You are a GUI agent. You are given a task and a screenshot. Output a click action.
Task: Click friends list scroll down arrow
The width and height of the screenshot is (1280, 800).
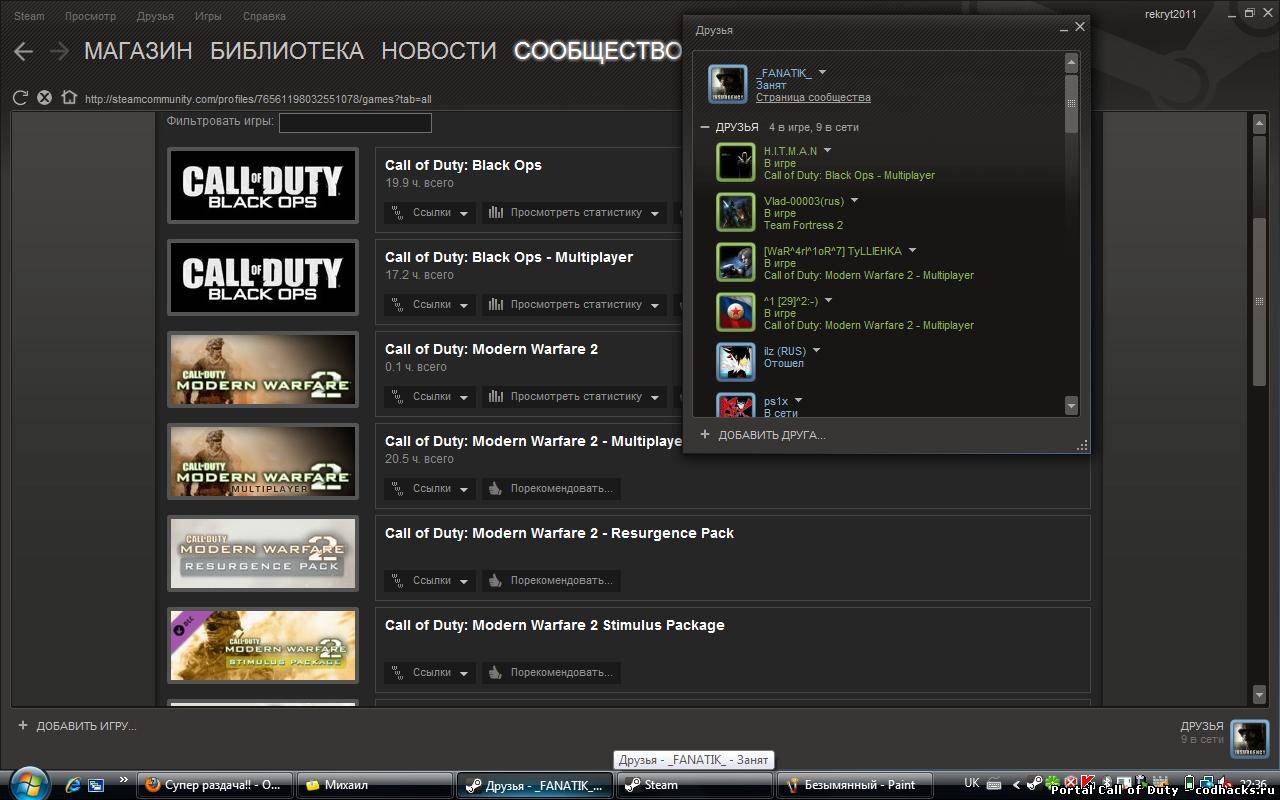tap(1071, 405)
